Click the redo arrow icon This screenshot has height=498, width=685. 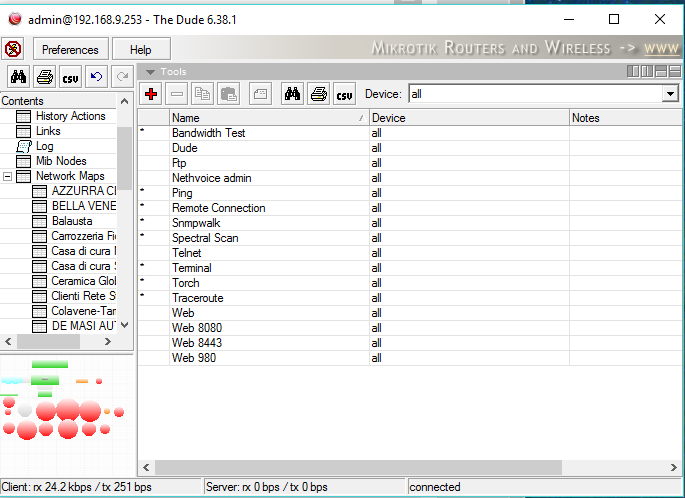[x=122, y=77]
